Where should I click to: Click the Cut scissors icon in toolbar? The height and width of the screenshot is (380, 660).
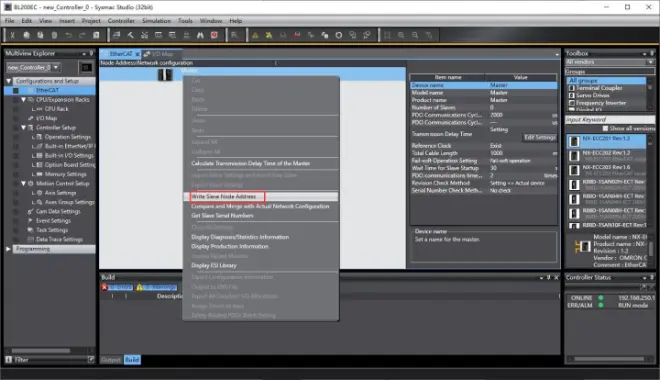point(12,35)
